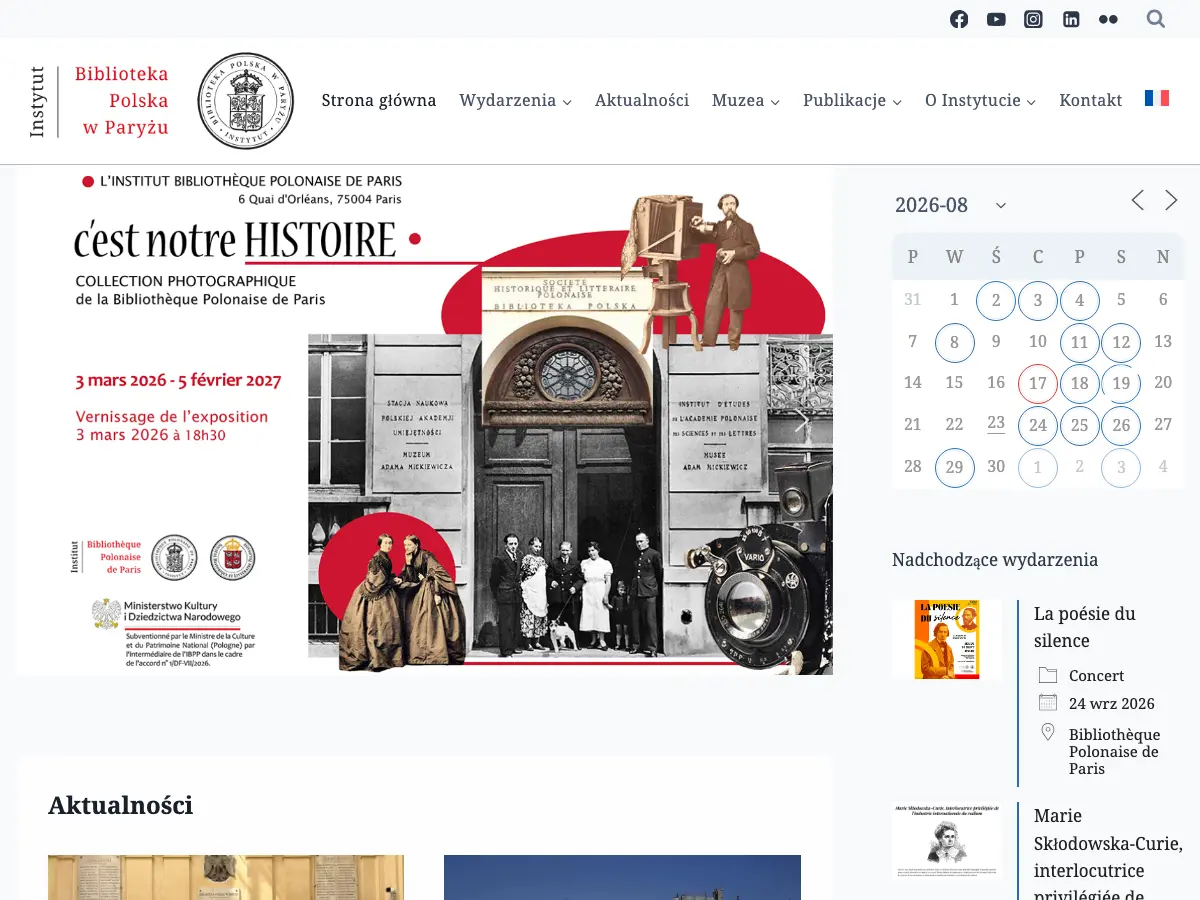Screen dimensions: 1200x900
Task: Click Nadchodzące wydarzenia heading
Action: pyautogui.click(x=995, y=560)
